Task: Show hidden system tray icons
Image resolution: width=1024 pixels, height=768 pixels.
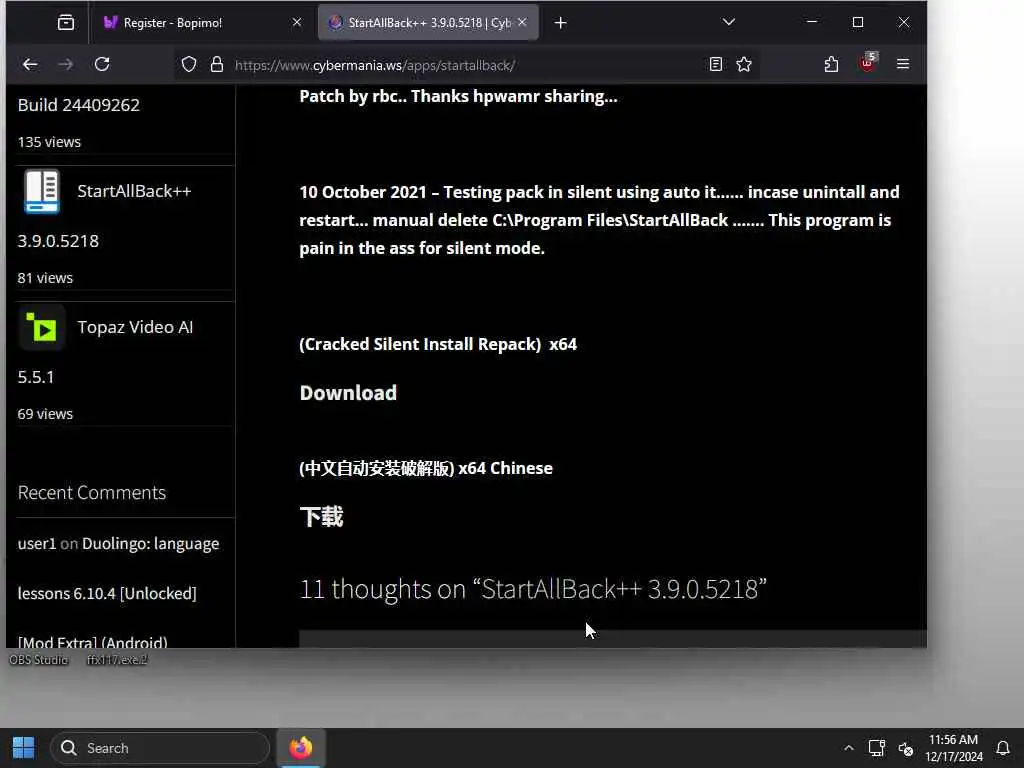Action: 848,748
